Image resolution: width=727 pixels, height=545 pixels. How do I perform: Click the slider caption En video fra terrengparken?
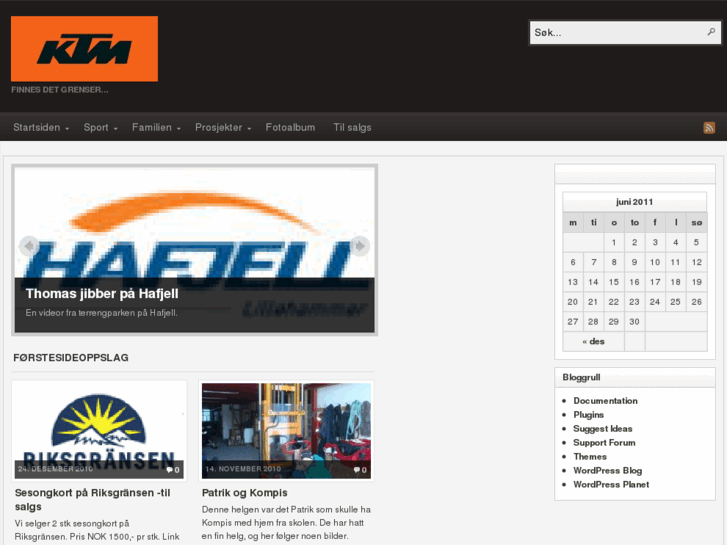coord(102,313)
